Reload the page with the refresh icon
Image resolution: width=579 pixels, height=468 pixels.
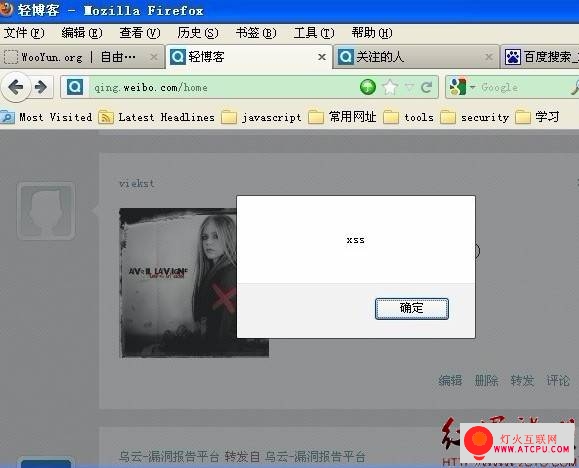[426, 88]
